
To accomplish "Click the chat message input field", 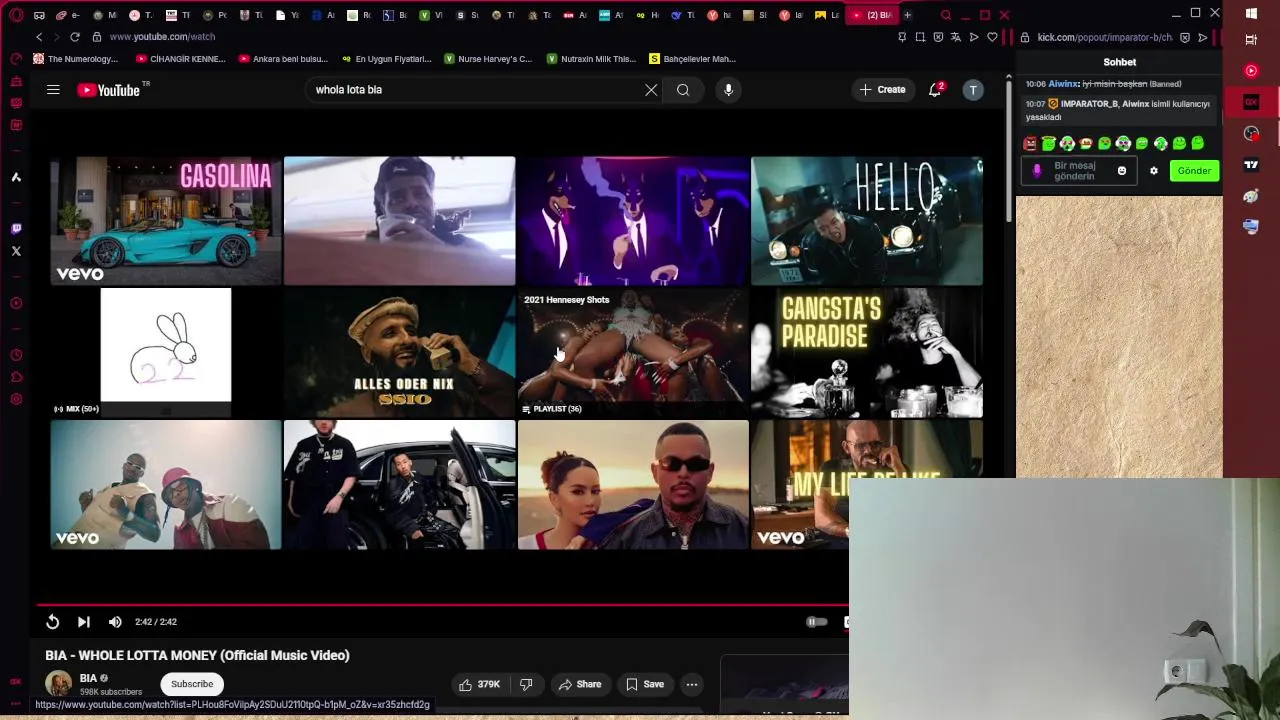I will (1078, 171).
